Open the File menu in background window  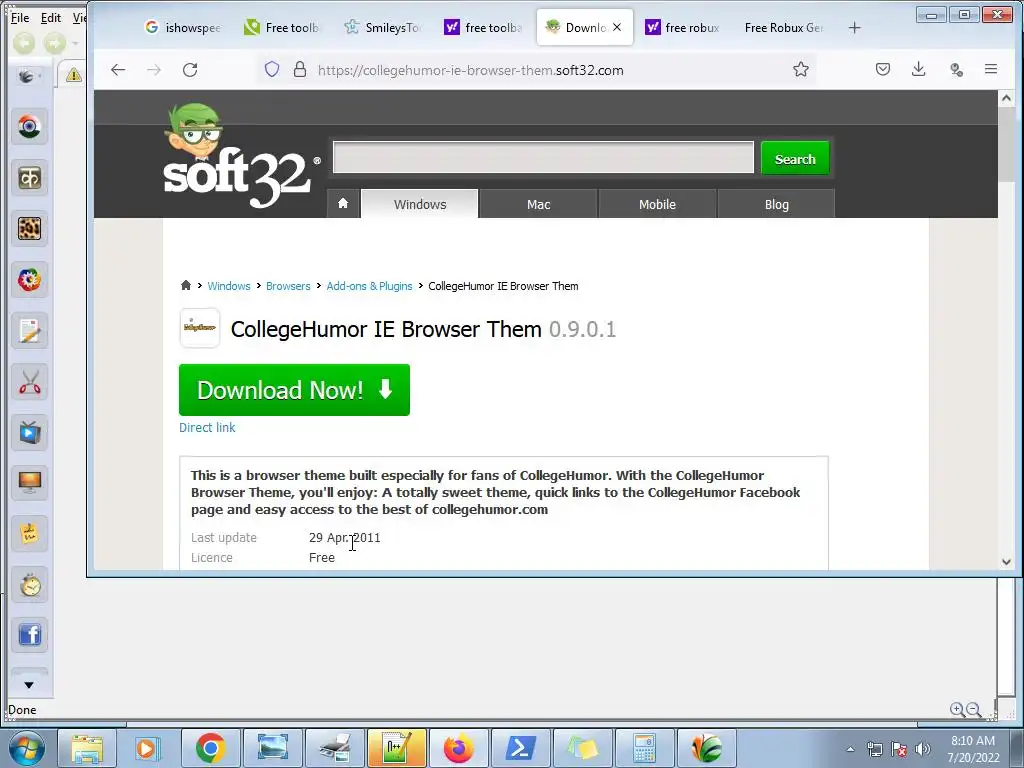tap(20, 18)
